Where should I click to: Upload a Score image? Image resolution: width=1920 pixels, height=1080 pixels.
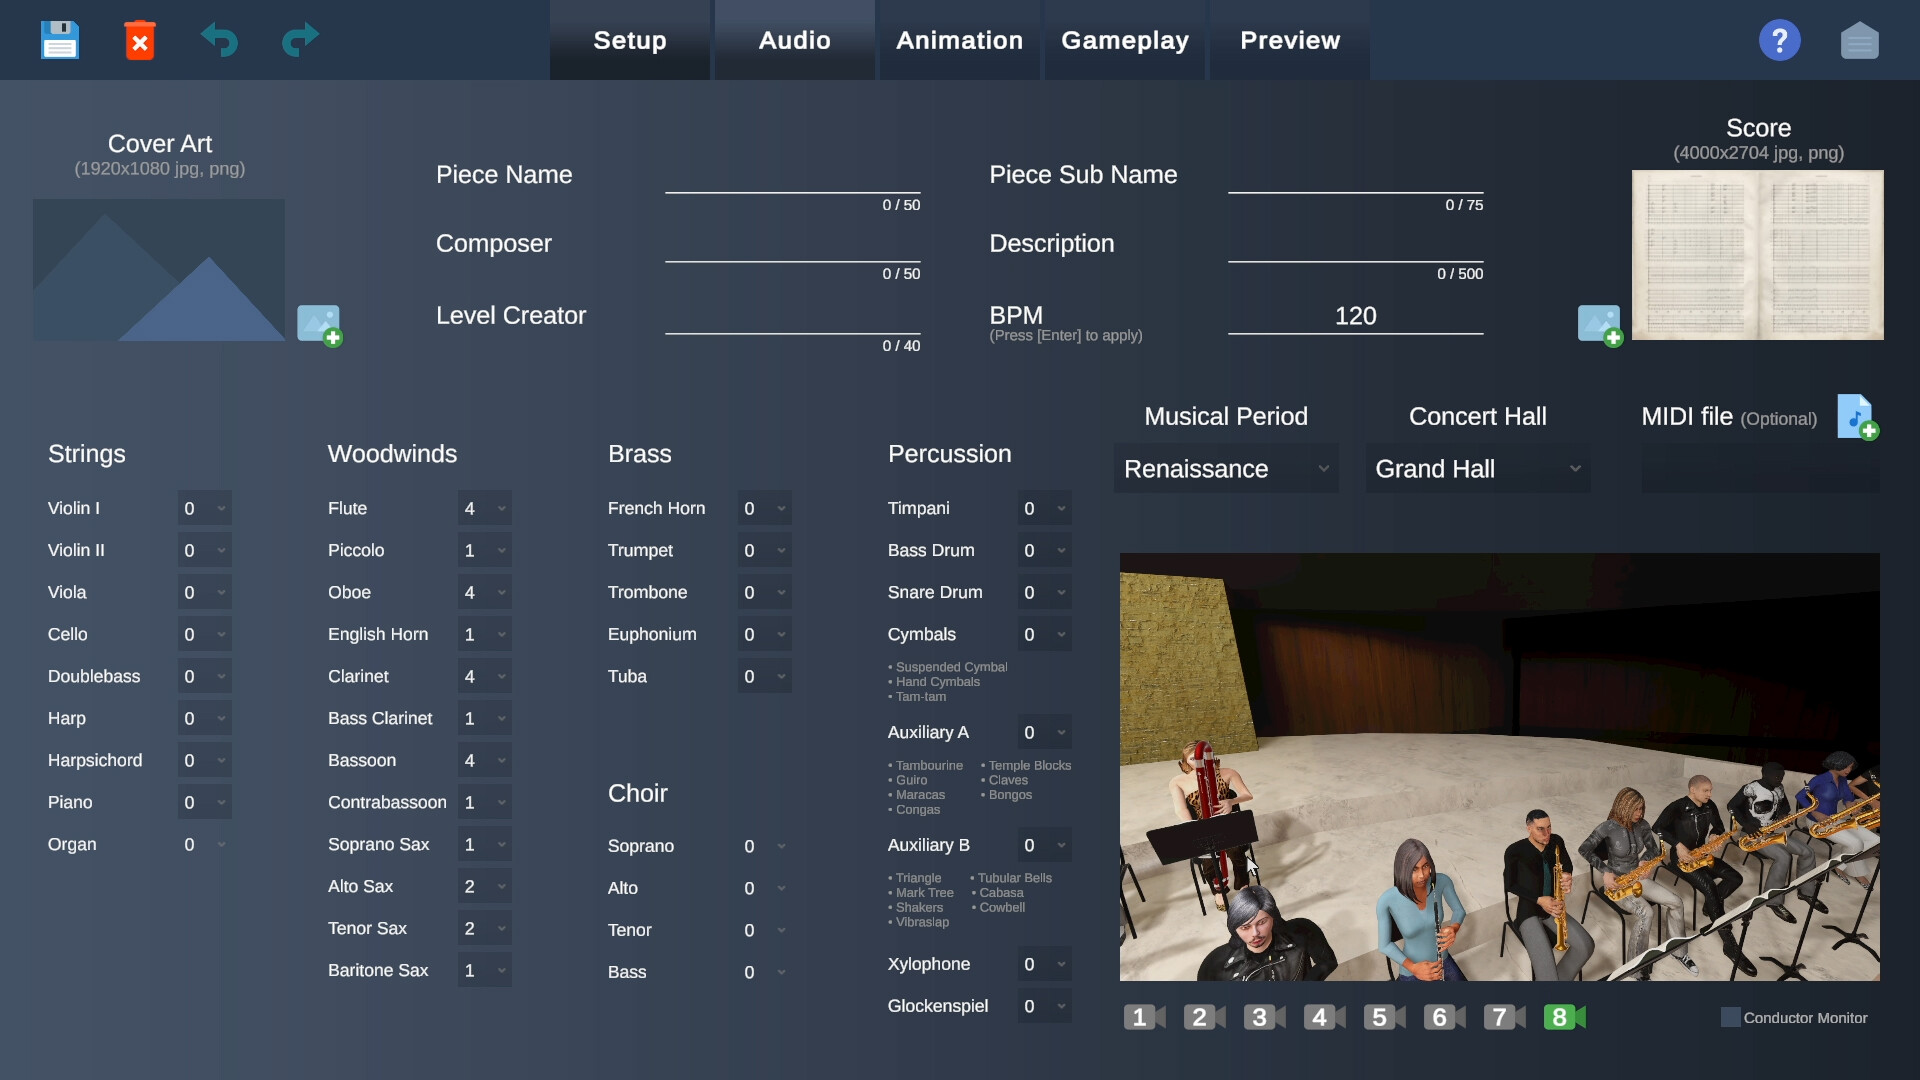point(1600,325)
